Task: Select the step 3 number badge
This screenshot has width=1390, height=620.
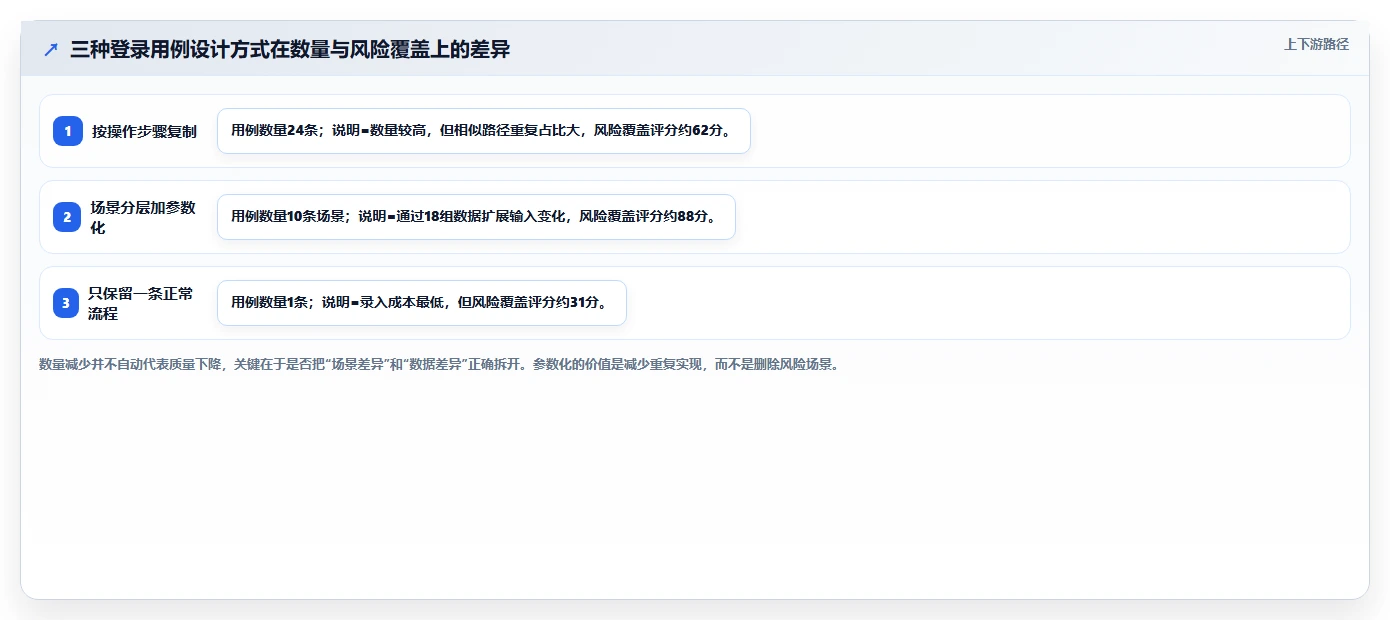Action: pyautogui.click(x=68, y=303)
